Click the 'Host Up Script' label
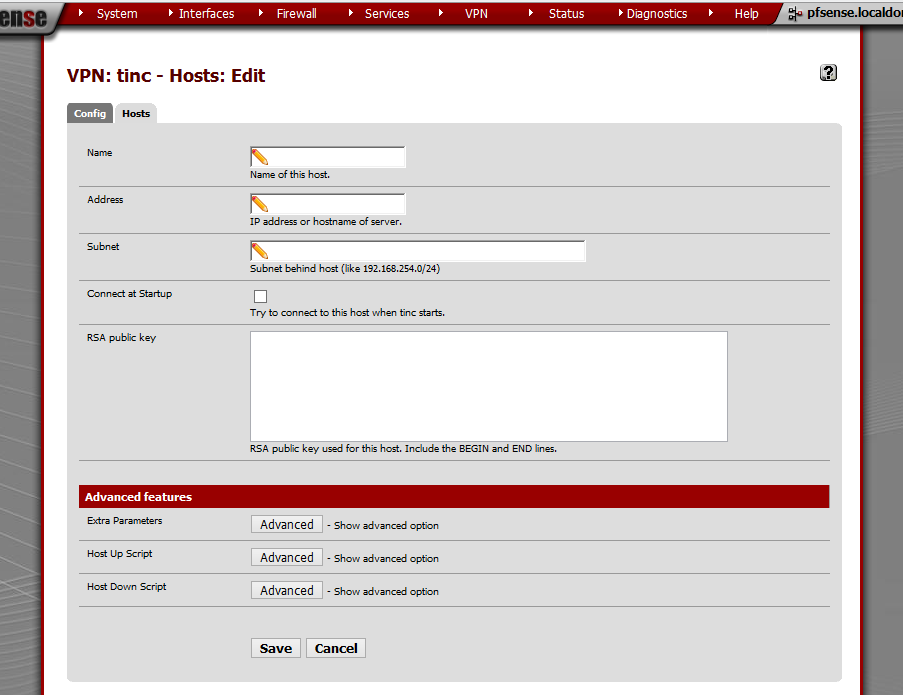The height and width of the screenshot is (695, 903). tap(120, 553)
